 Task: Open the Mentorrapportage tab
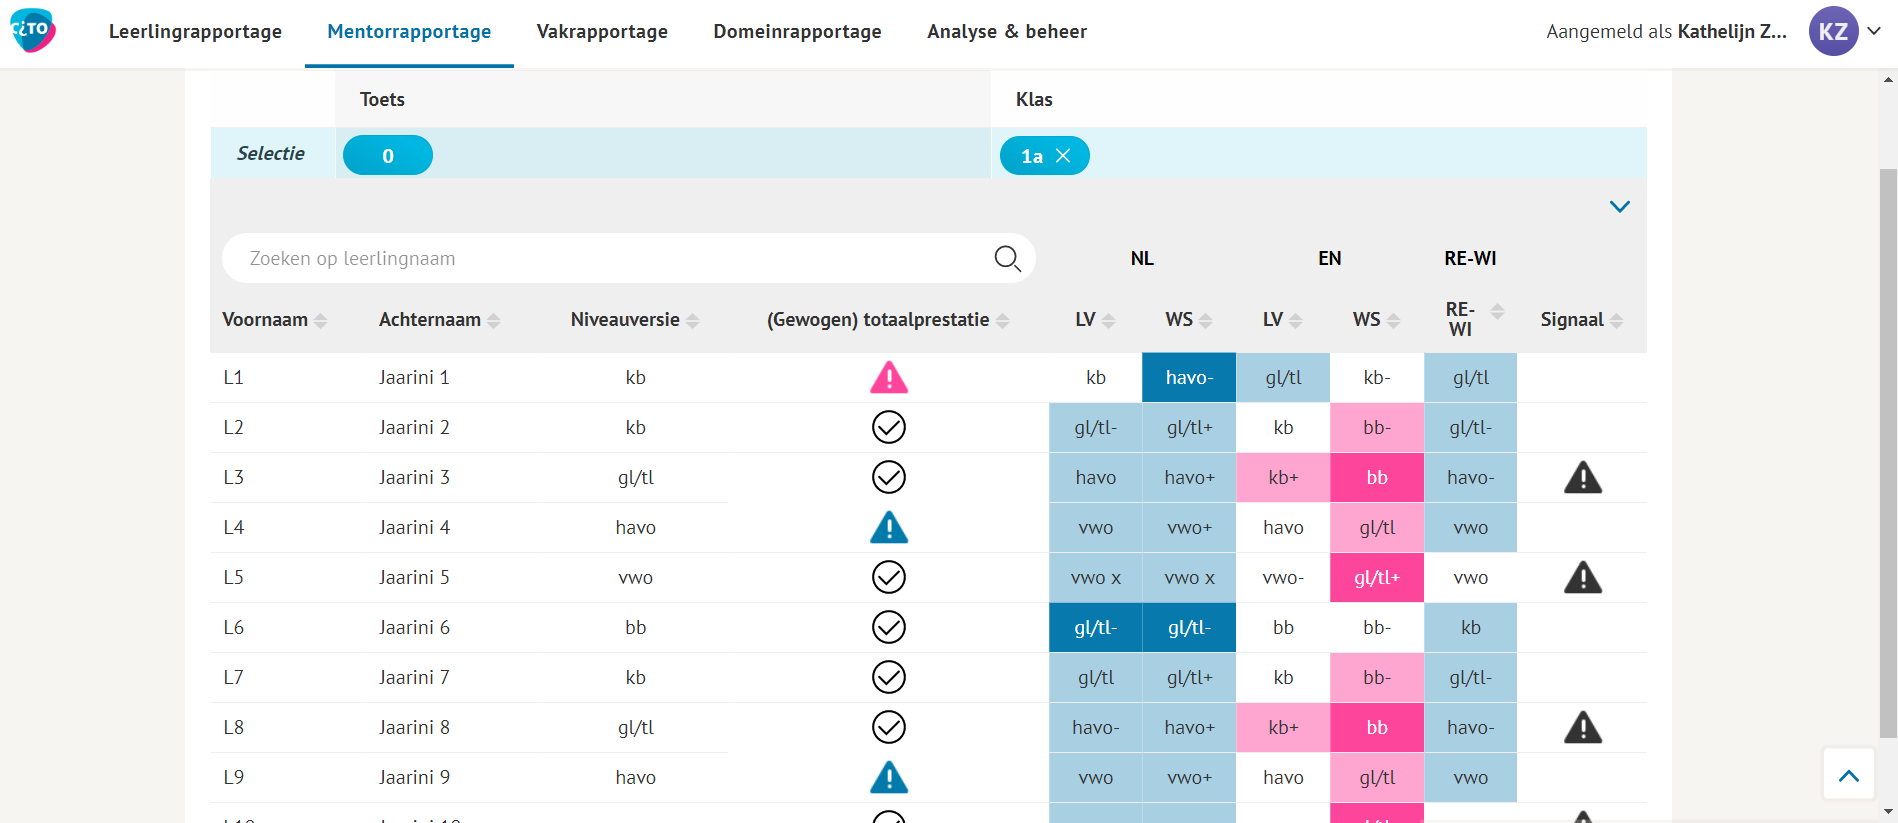click(x=409, y=31)
